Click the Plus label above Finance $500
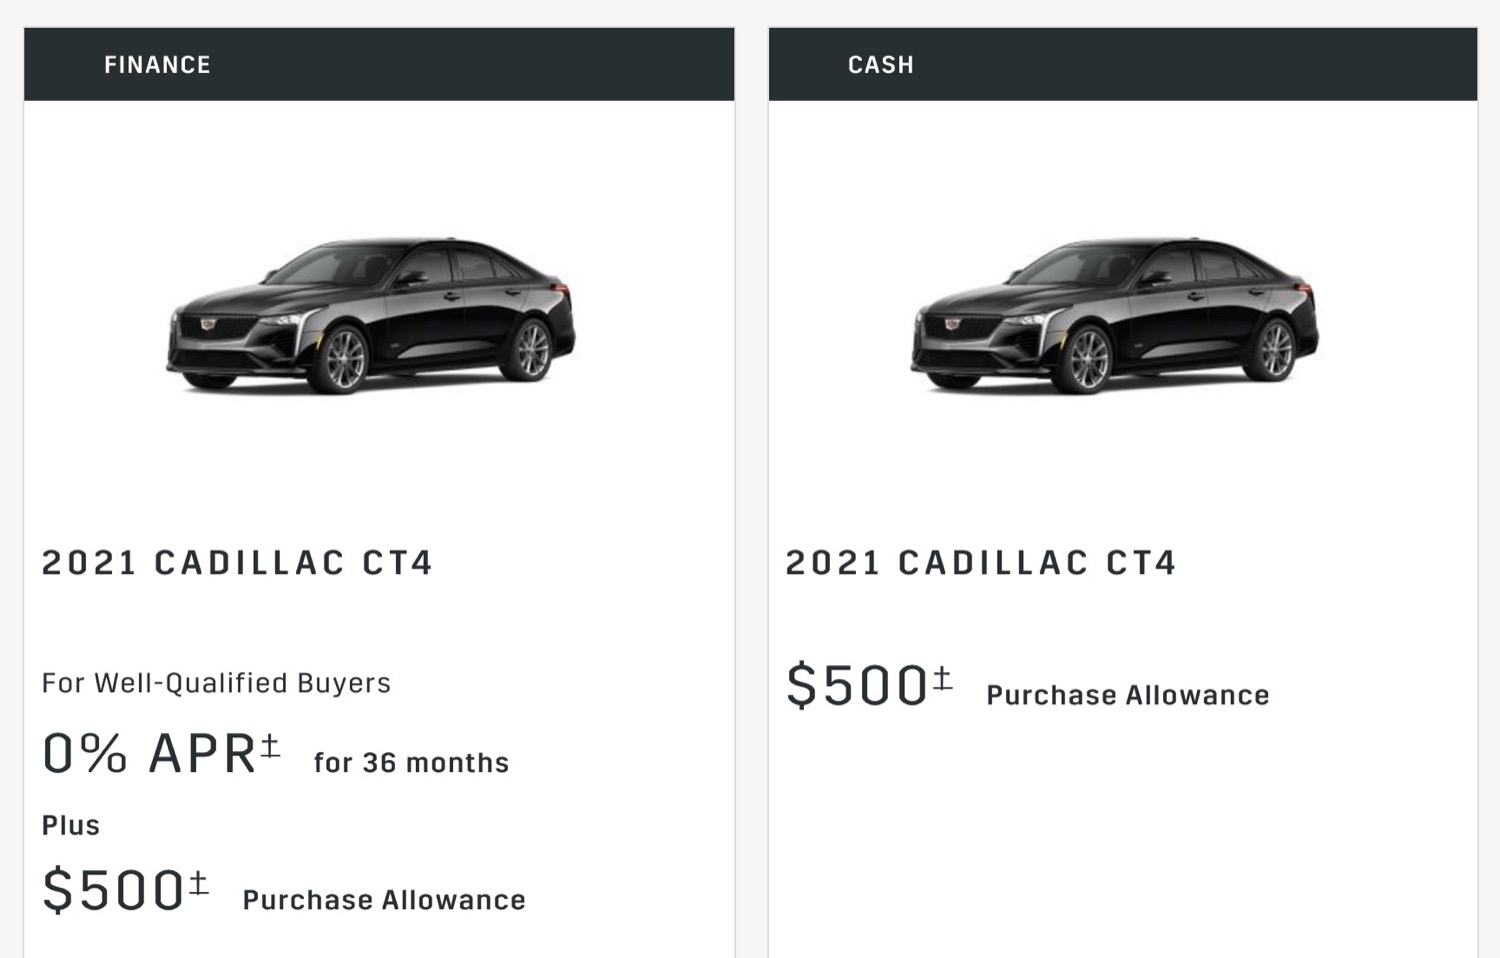The height and width of the screenshot is (958, 1500). click(71, 825)
